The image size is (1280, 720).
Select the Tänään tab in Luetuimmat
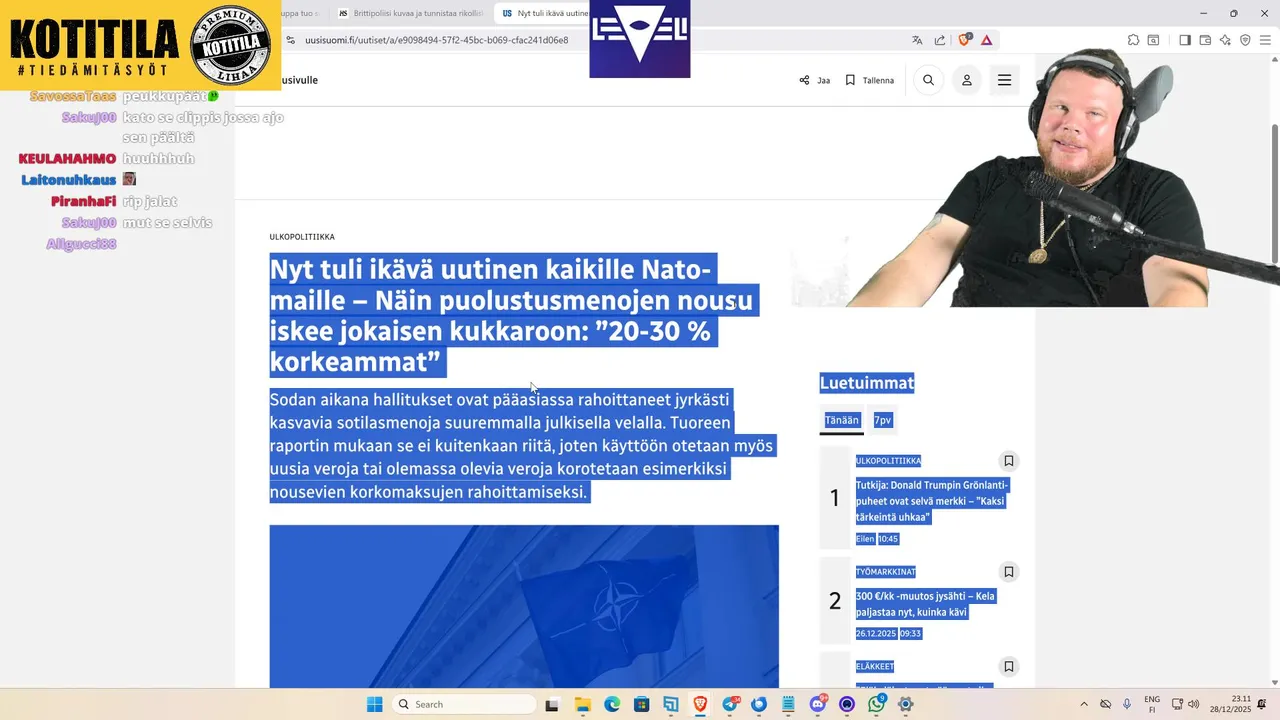841,421
